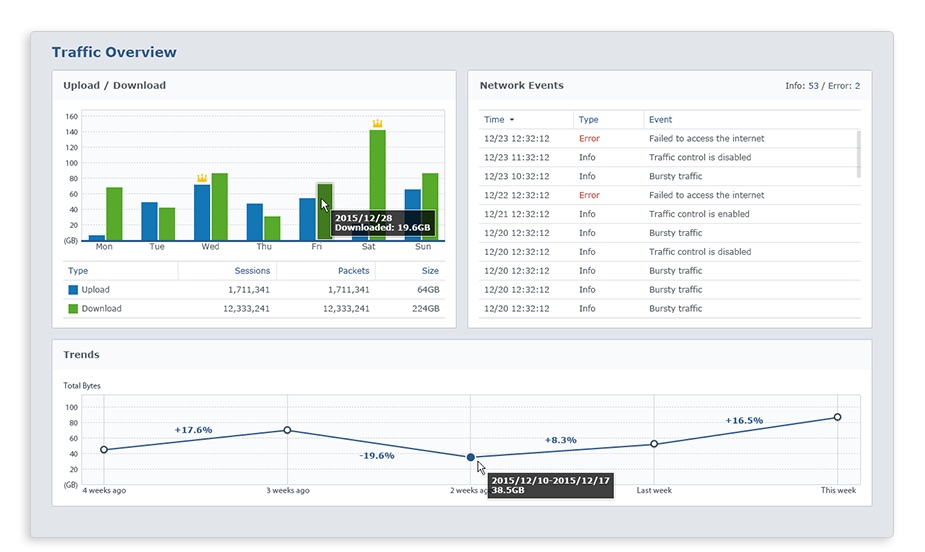The image size is (925, 552).
Task: Click the 12/23 12:32:12 Error event row
Action: (x=668, y=139)
